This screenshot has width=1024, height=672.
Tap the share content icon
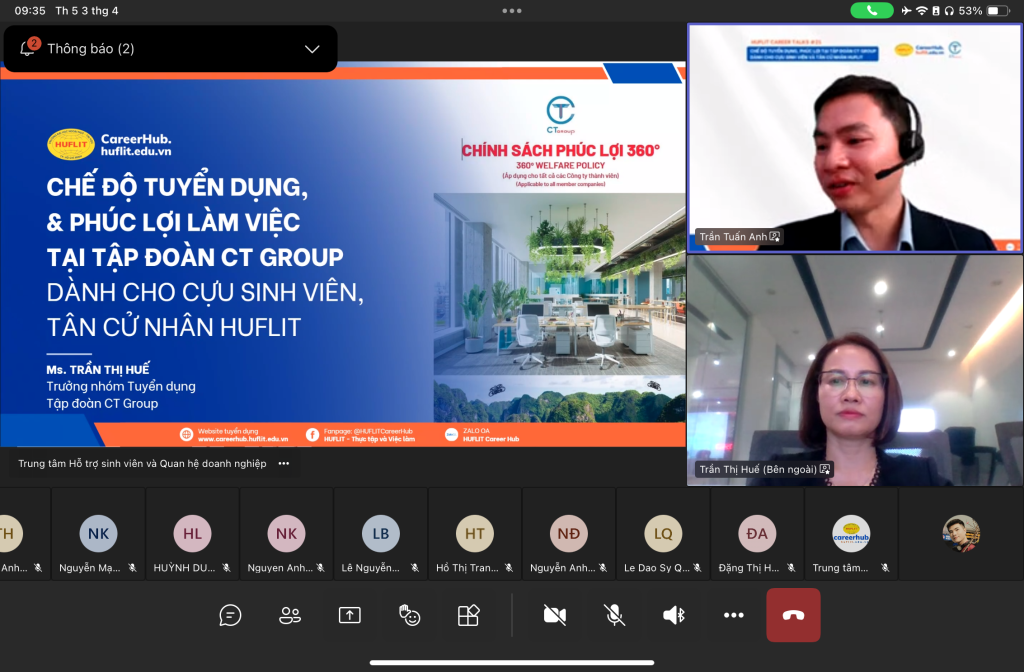point(349,615)
